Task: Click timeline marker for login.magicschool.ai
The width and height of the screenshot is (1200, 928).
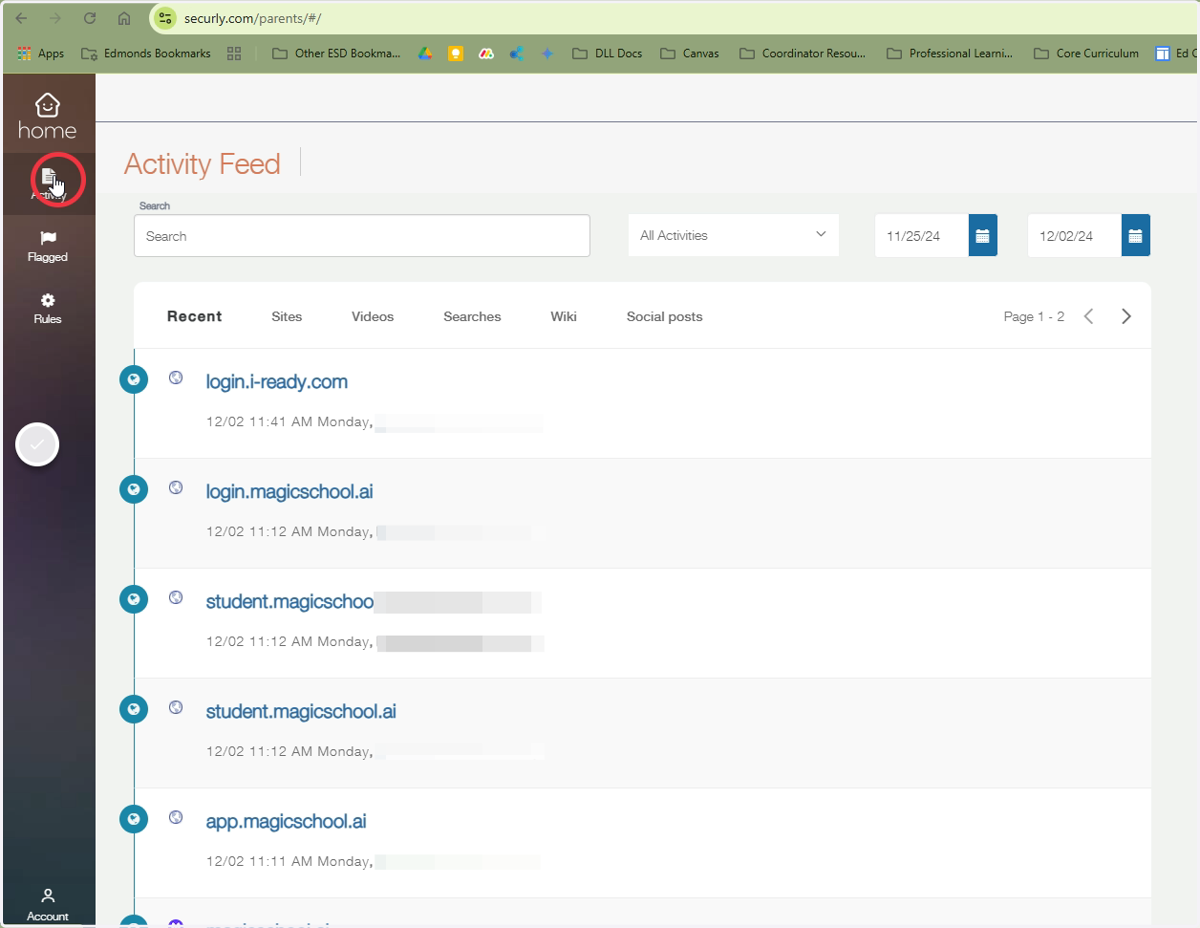Action: 133,490
